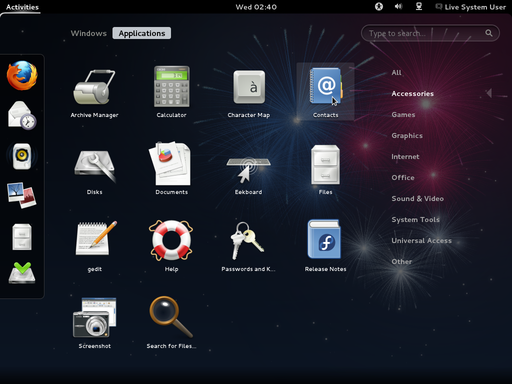Open the Live System User menu
512x384 pixels.
[x=471, y=7]
